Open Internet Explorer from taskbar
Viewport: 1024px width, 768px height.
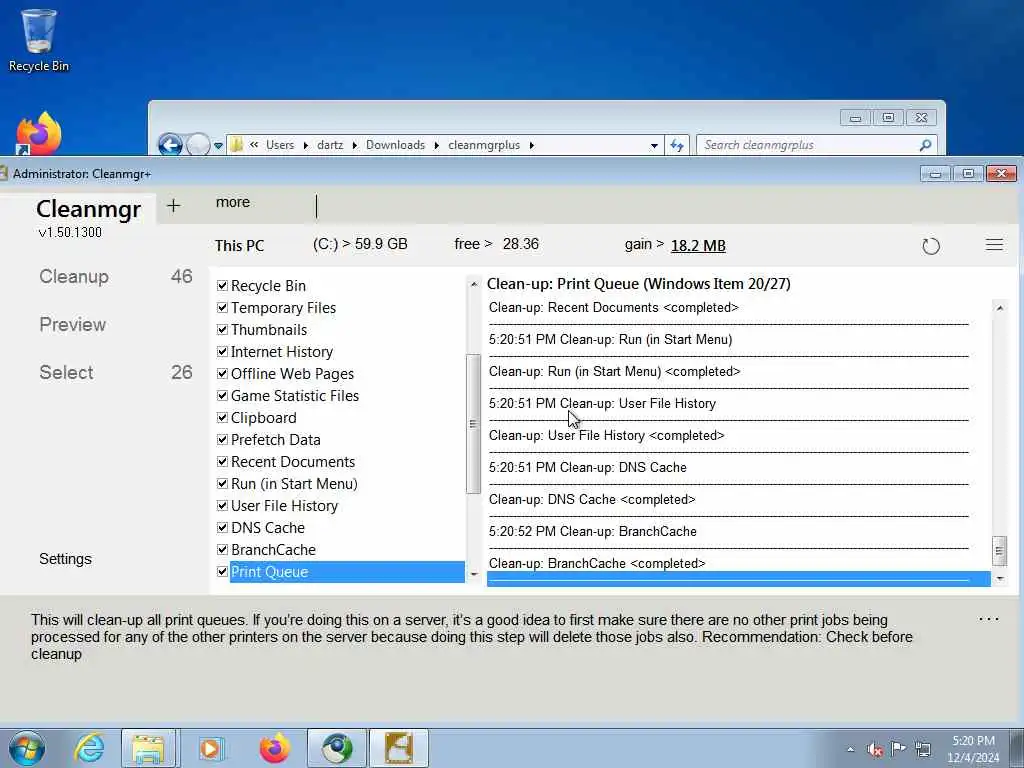[x=89, y=748]
